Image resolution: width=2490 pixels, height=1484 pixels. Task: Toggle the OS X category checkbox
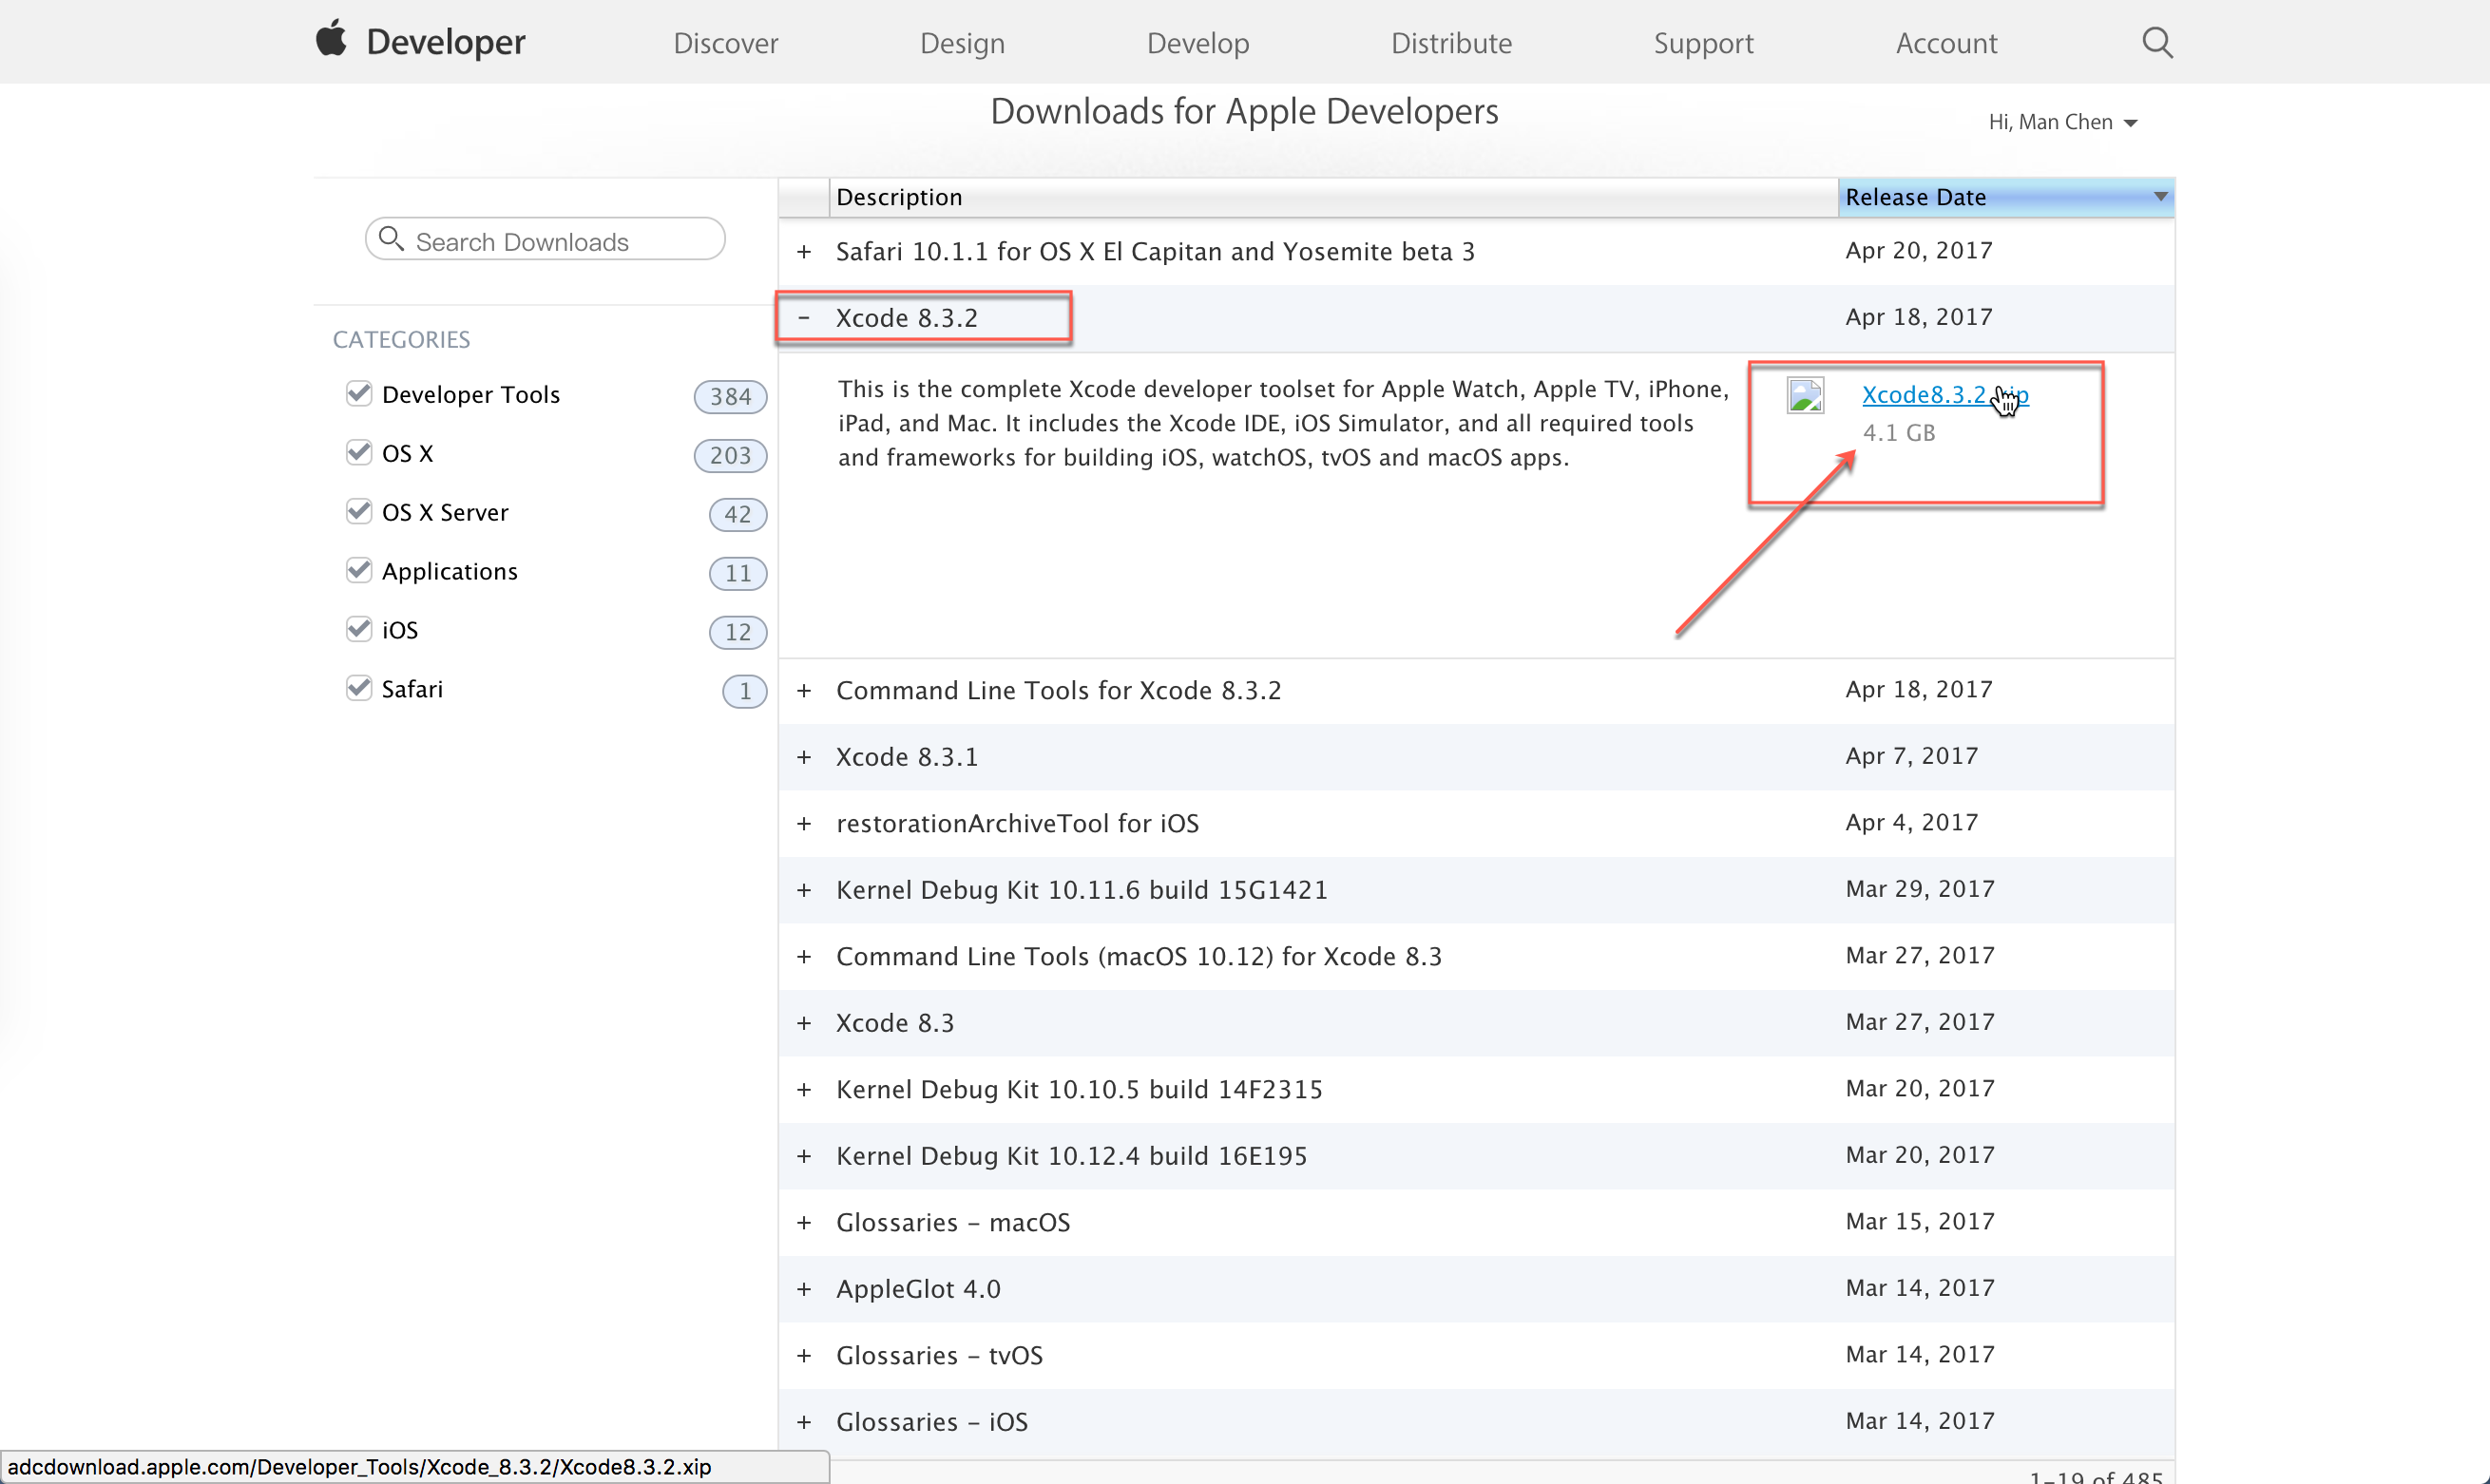359,452
